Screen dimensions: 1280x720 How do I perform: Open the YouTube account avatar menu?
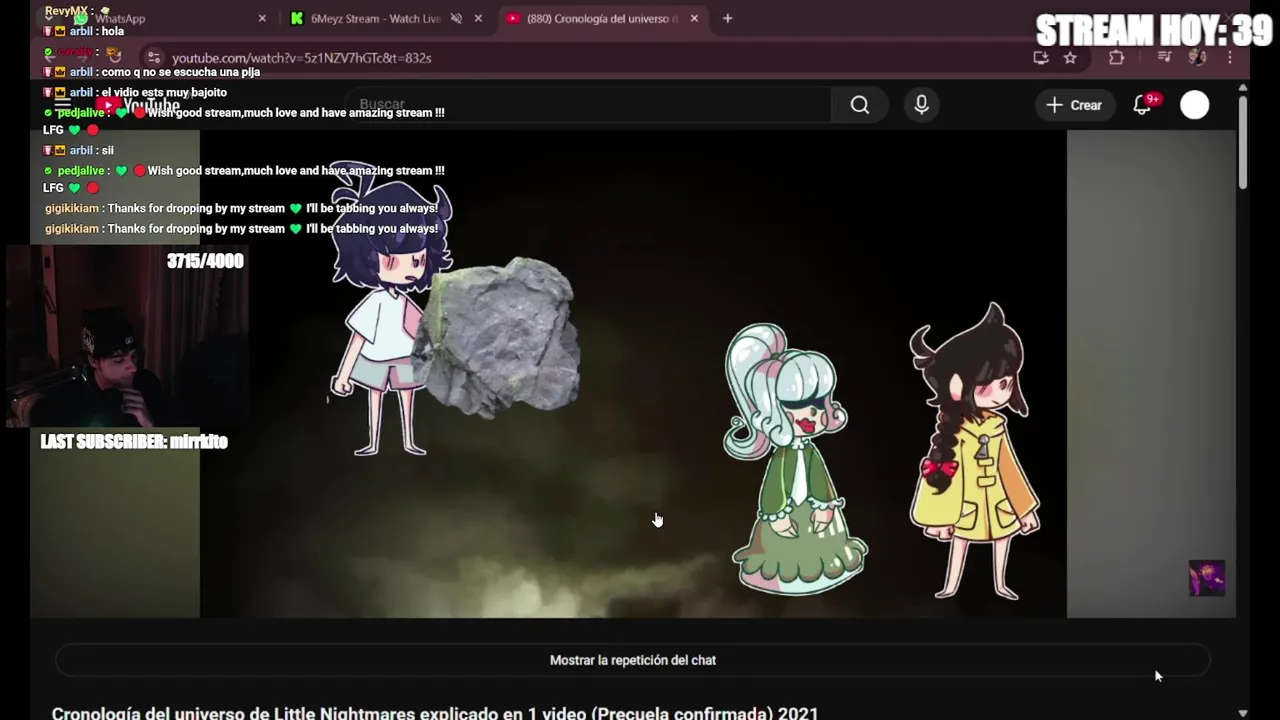click(x=1194, y=105)
